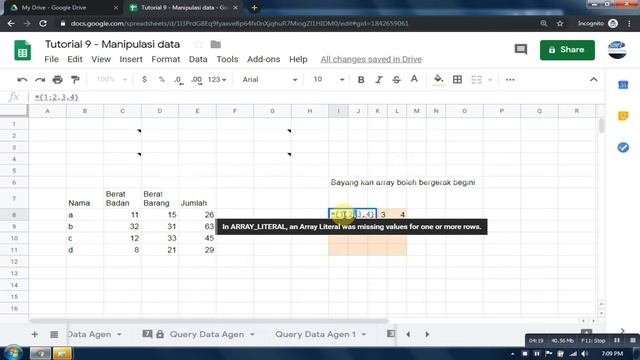Open the font size dropdown
The width and height of the screenshot is (640, 360).
(329, 80)
